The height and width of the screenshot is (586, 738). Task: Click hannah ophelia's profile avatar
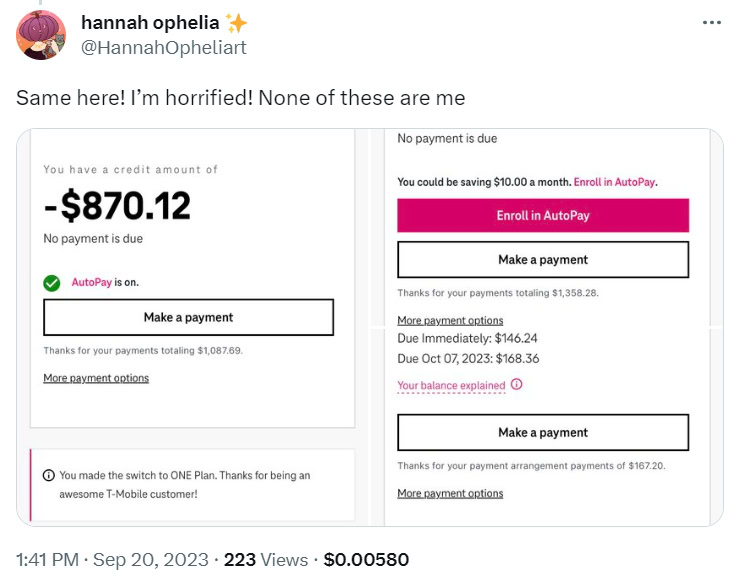41,35
